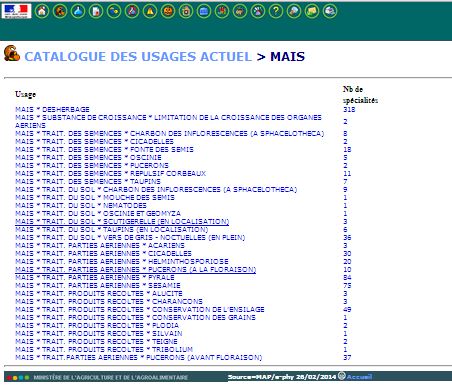Click the blue briefcase toolbar icon
452x391 pixels.
[204, 11]
